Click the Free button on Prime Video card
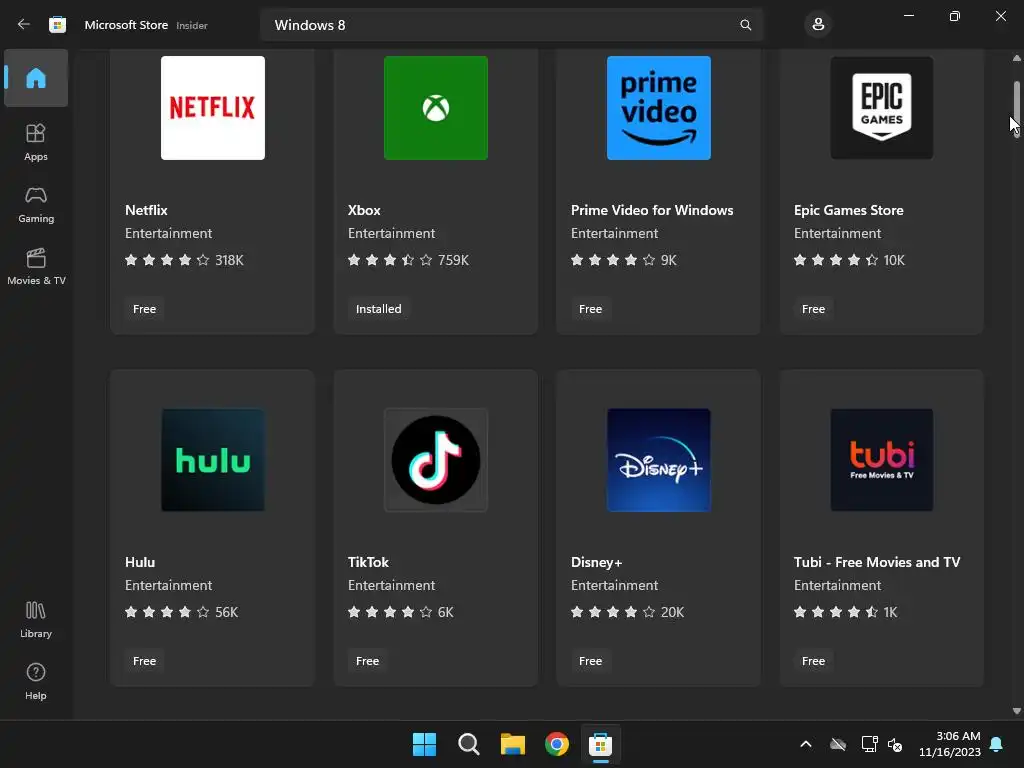 590,309
